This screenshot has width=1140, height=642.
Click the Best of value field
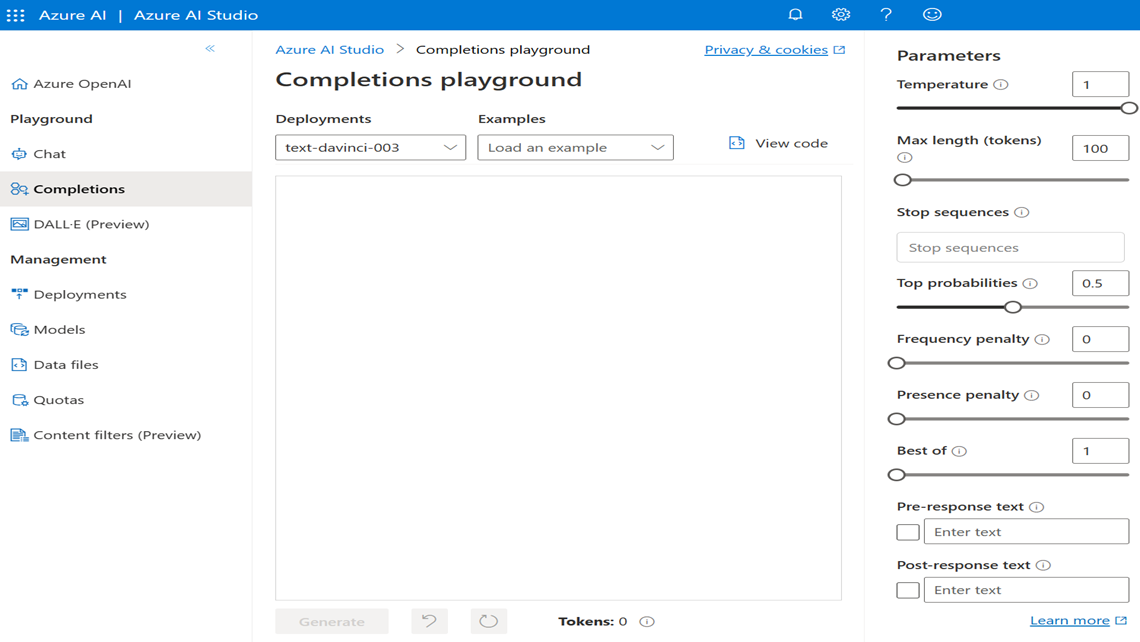[x=1100, y=452]
